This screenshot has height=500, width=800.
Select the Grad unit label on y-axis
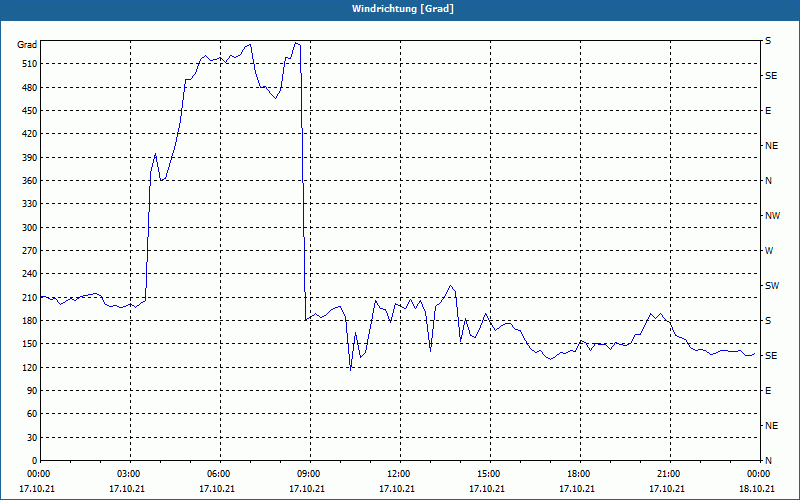[27, 45]
